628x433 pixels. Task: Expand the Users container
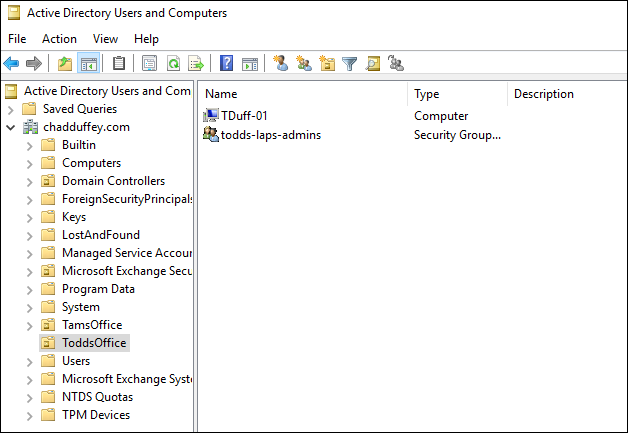pyautogui.click(x=30, y=361)
